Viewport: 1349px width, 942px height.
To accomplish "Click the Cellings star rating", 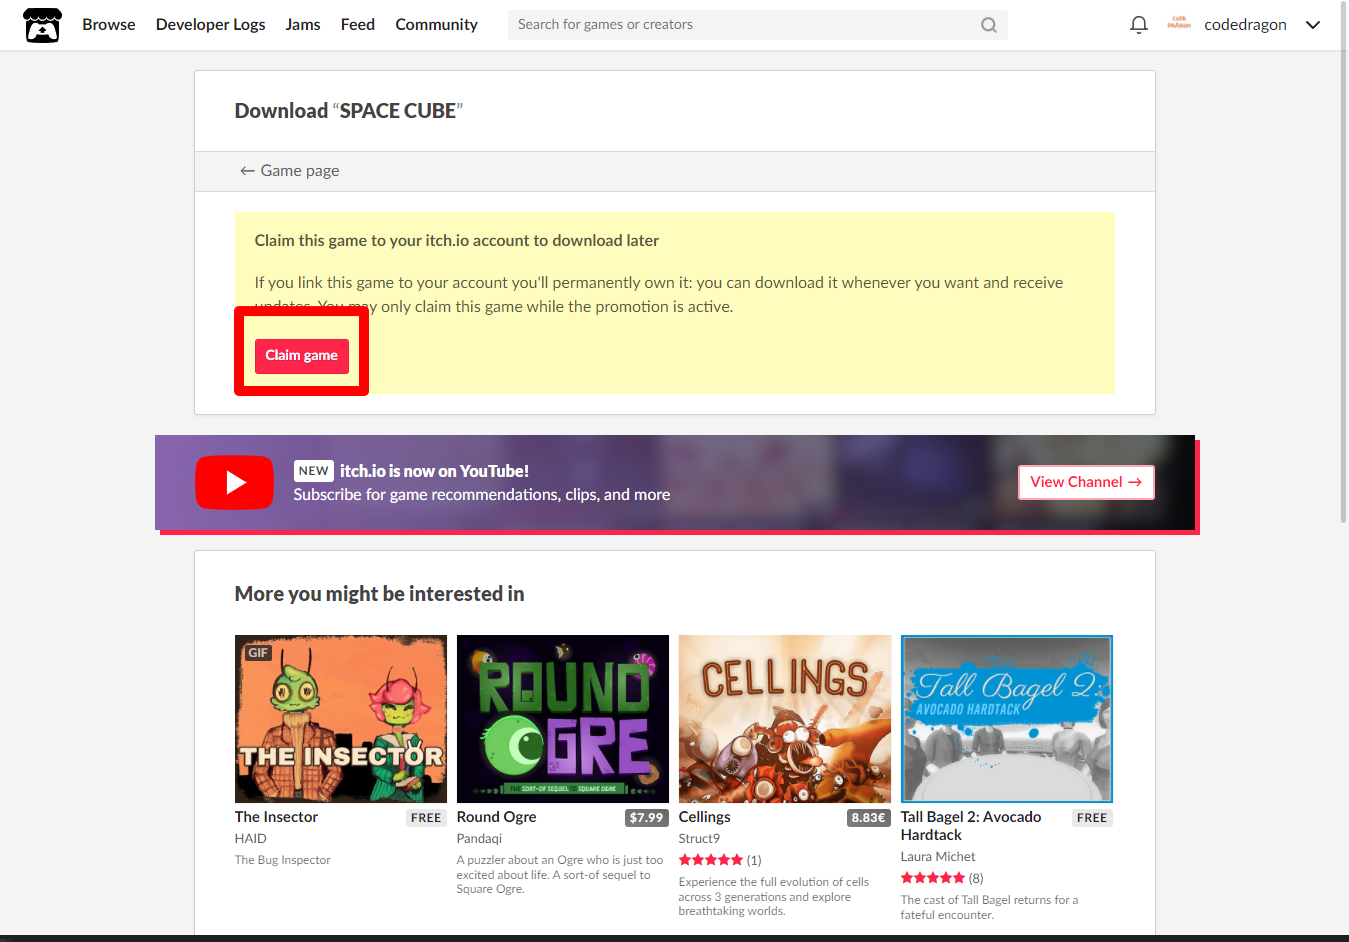I will click(711, 860).
